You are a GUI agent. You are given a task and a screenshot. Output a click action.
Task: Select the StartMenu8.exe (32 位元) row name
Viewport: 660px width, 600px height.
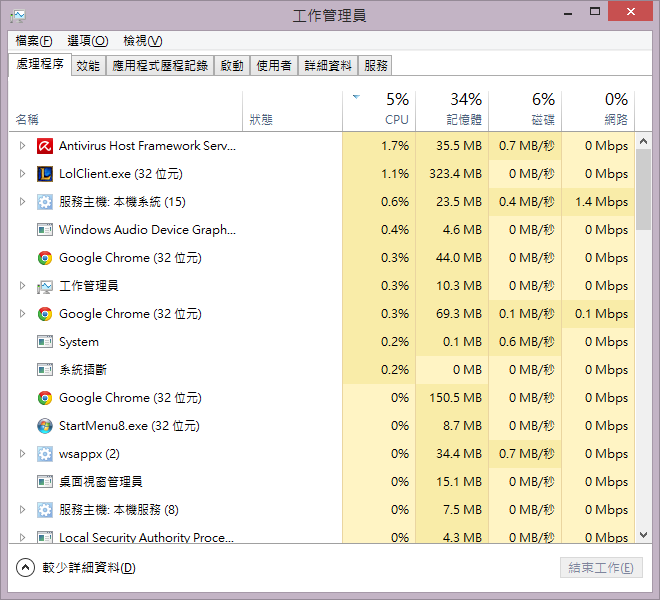(129, 426)
